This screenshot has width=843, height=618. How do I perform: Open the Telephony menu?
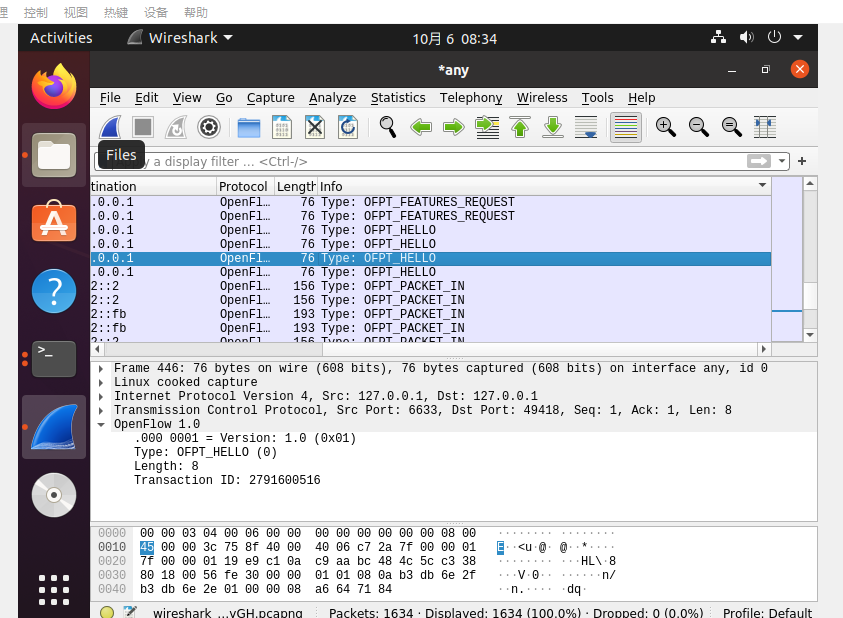click(x=471, y=98)
